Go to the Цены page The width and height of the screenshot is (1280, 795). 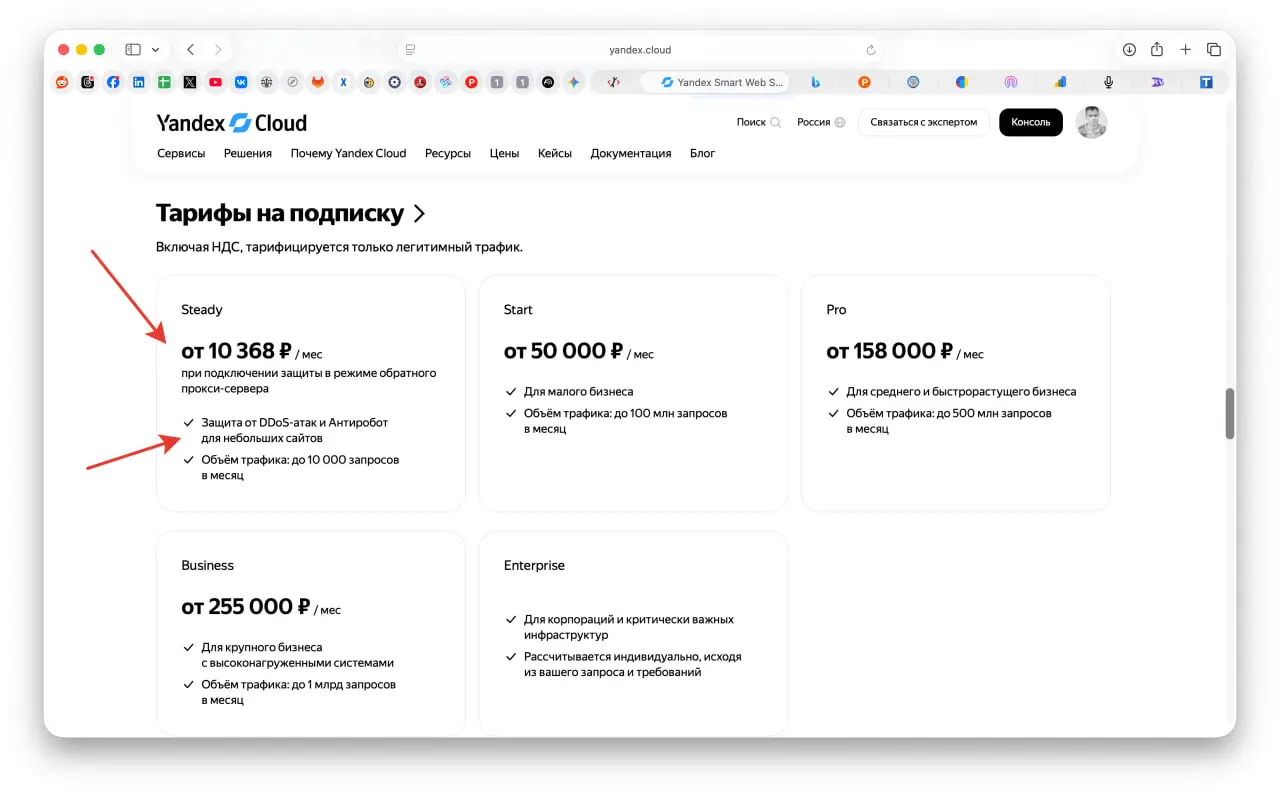504,153
